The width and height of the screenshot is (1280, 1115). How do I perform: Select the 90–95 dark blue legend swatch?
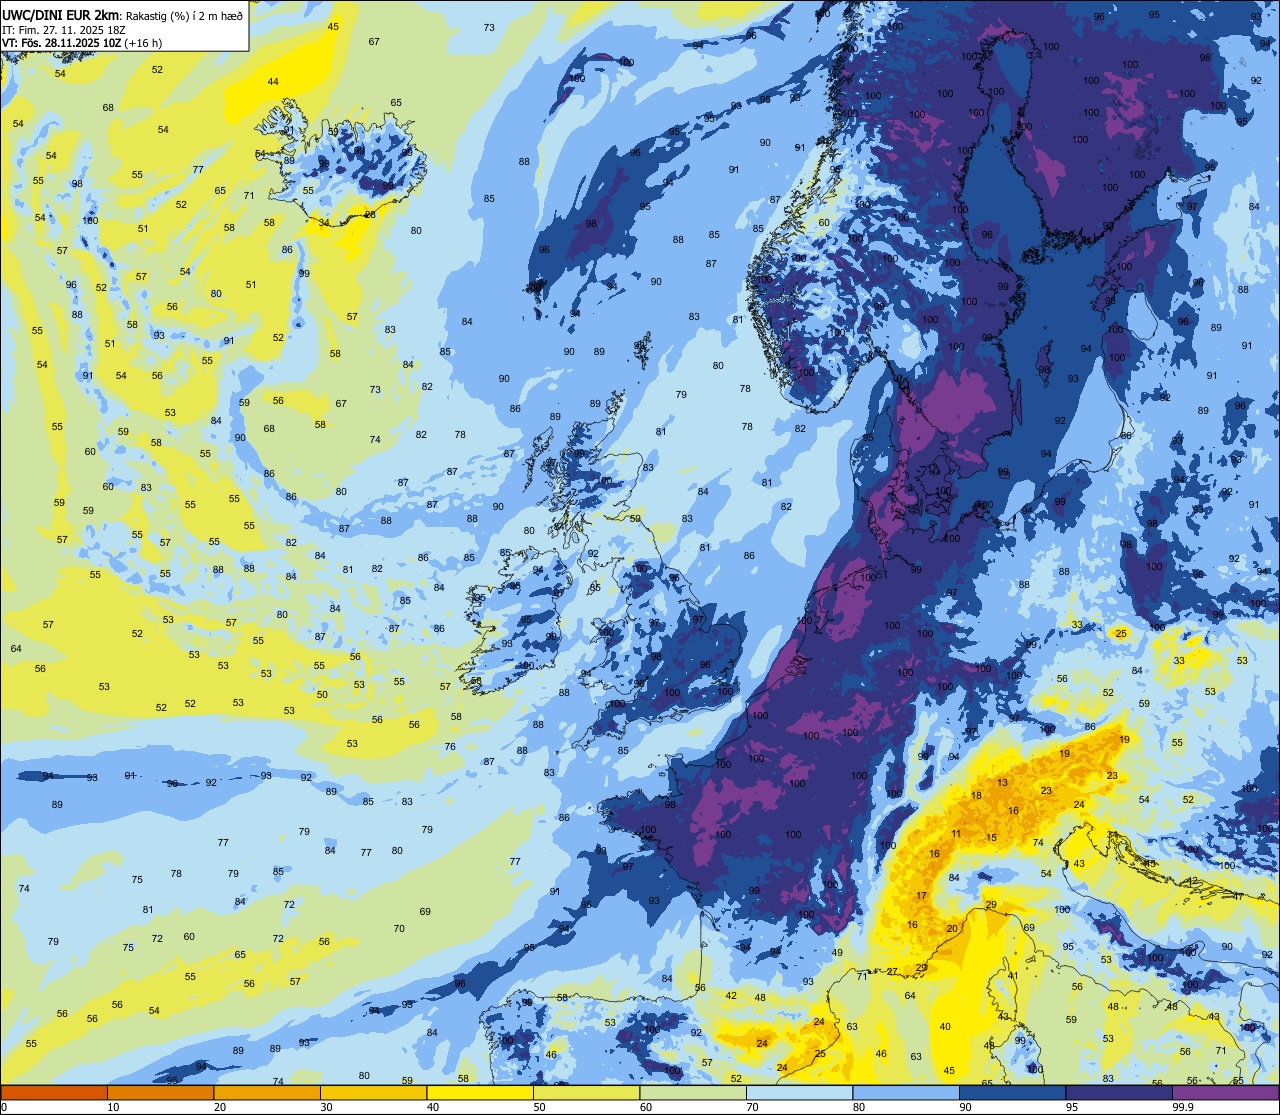coord(1012,1092)
